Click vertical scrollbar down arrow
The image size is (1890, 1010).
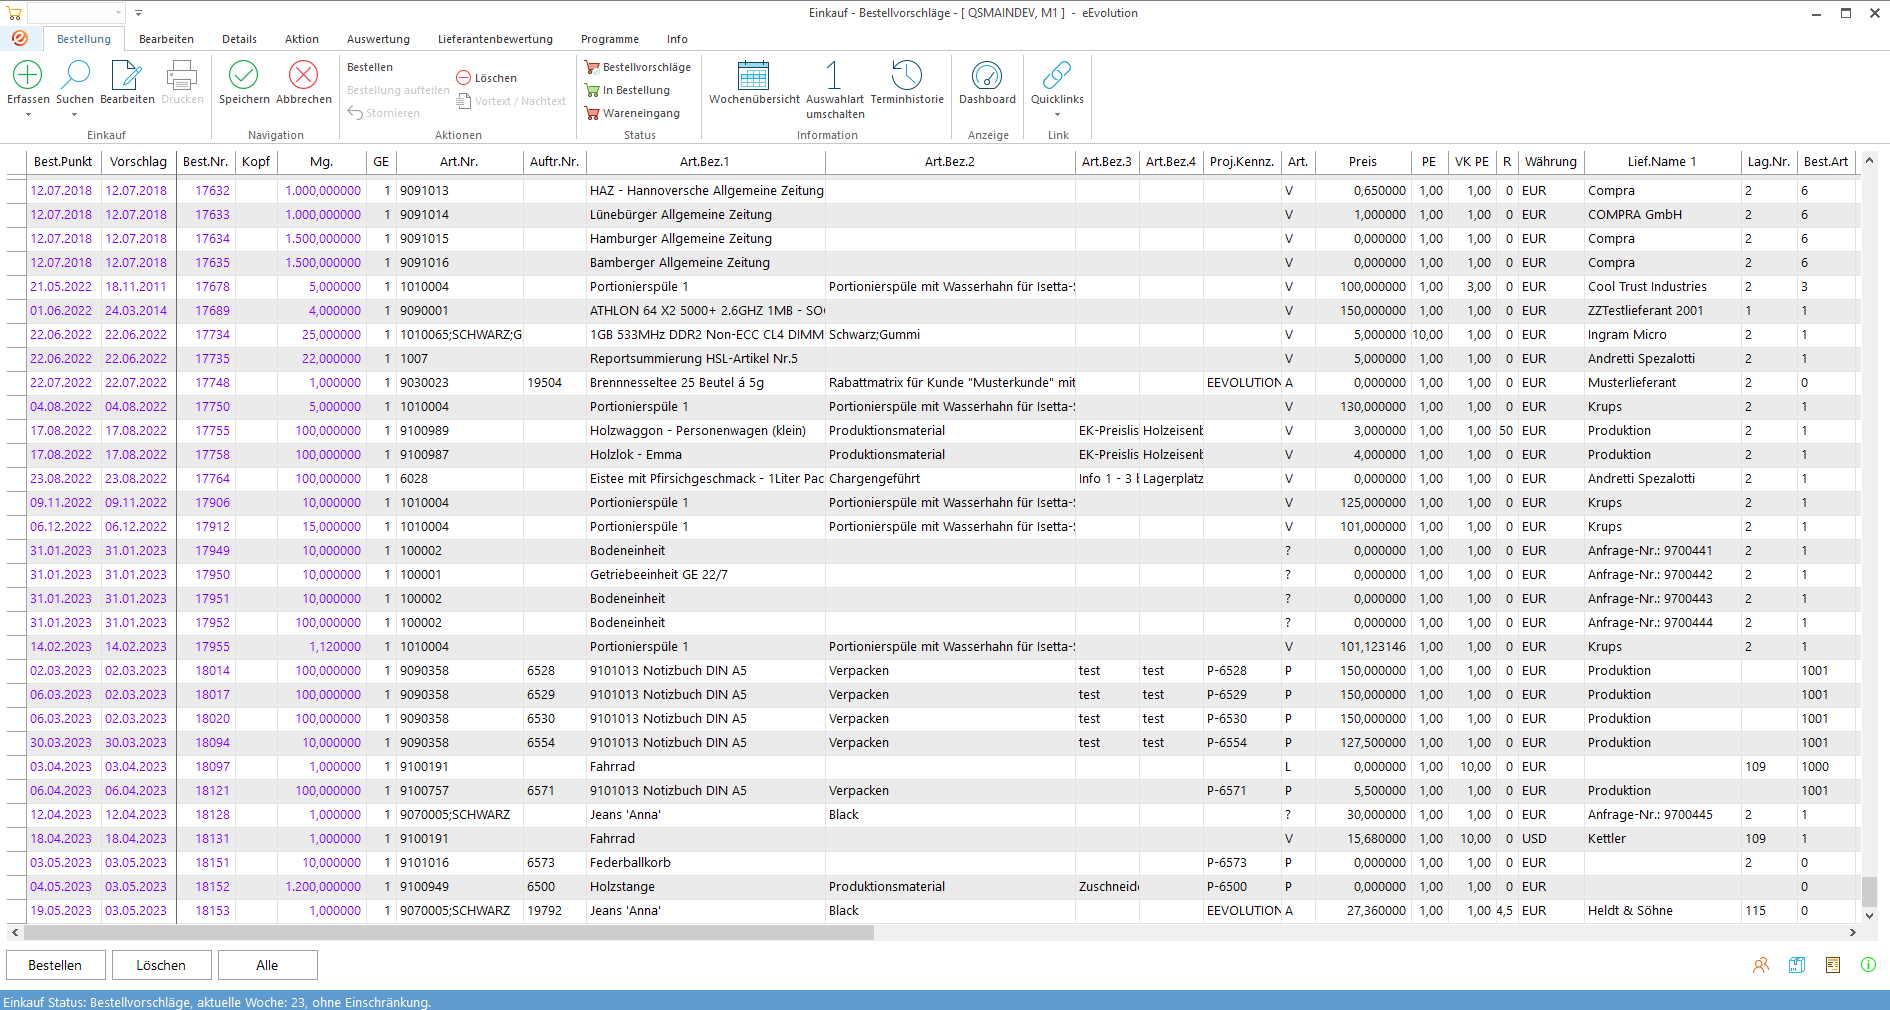pyautogui.click(x=1869, y=914)
